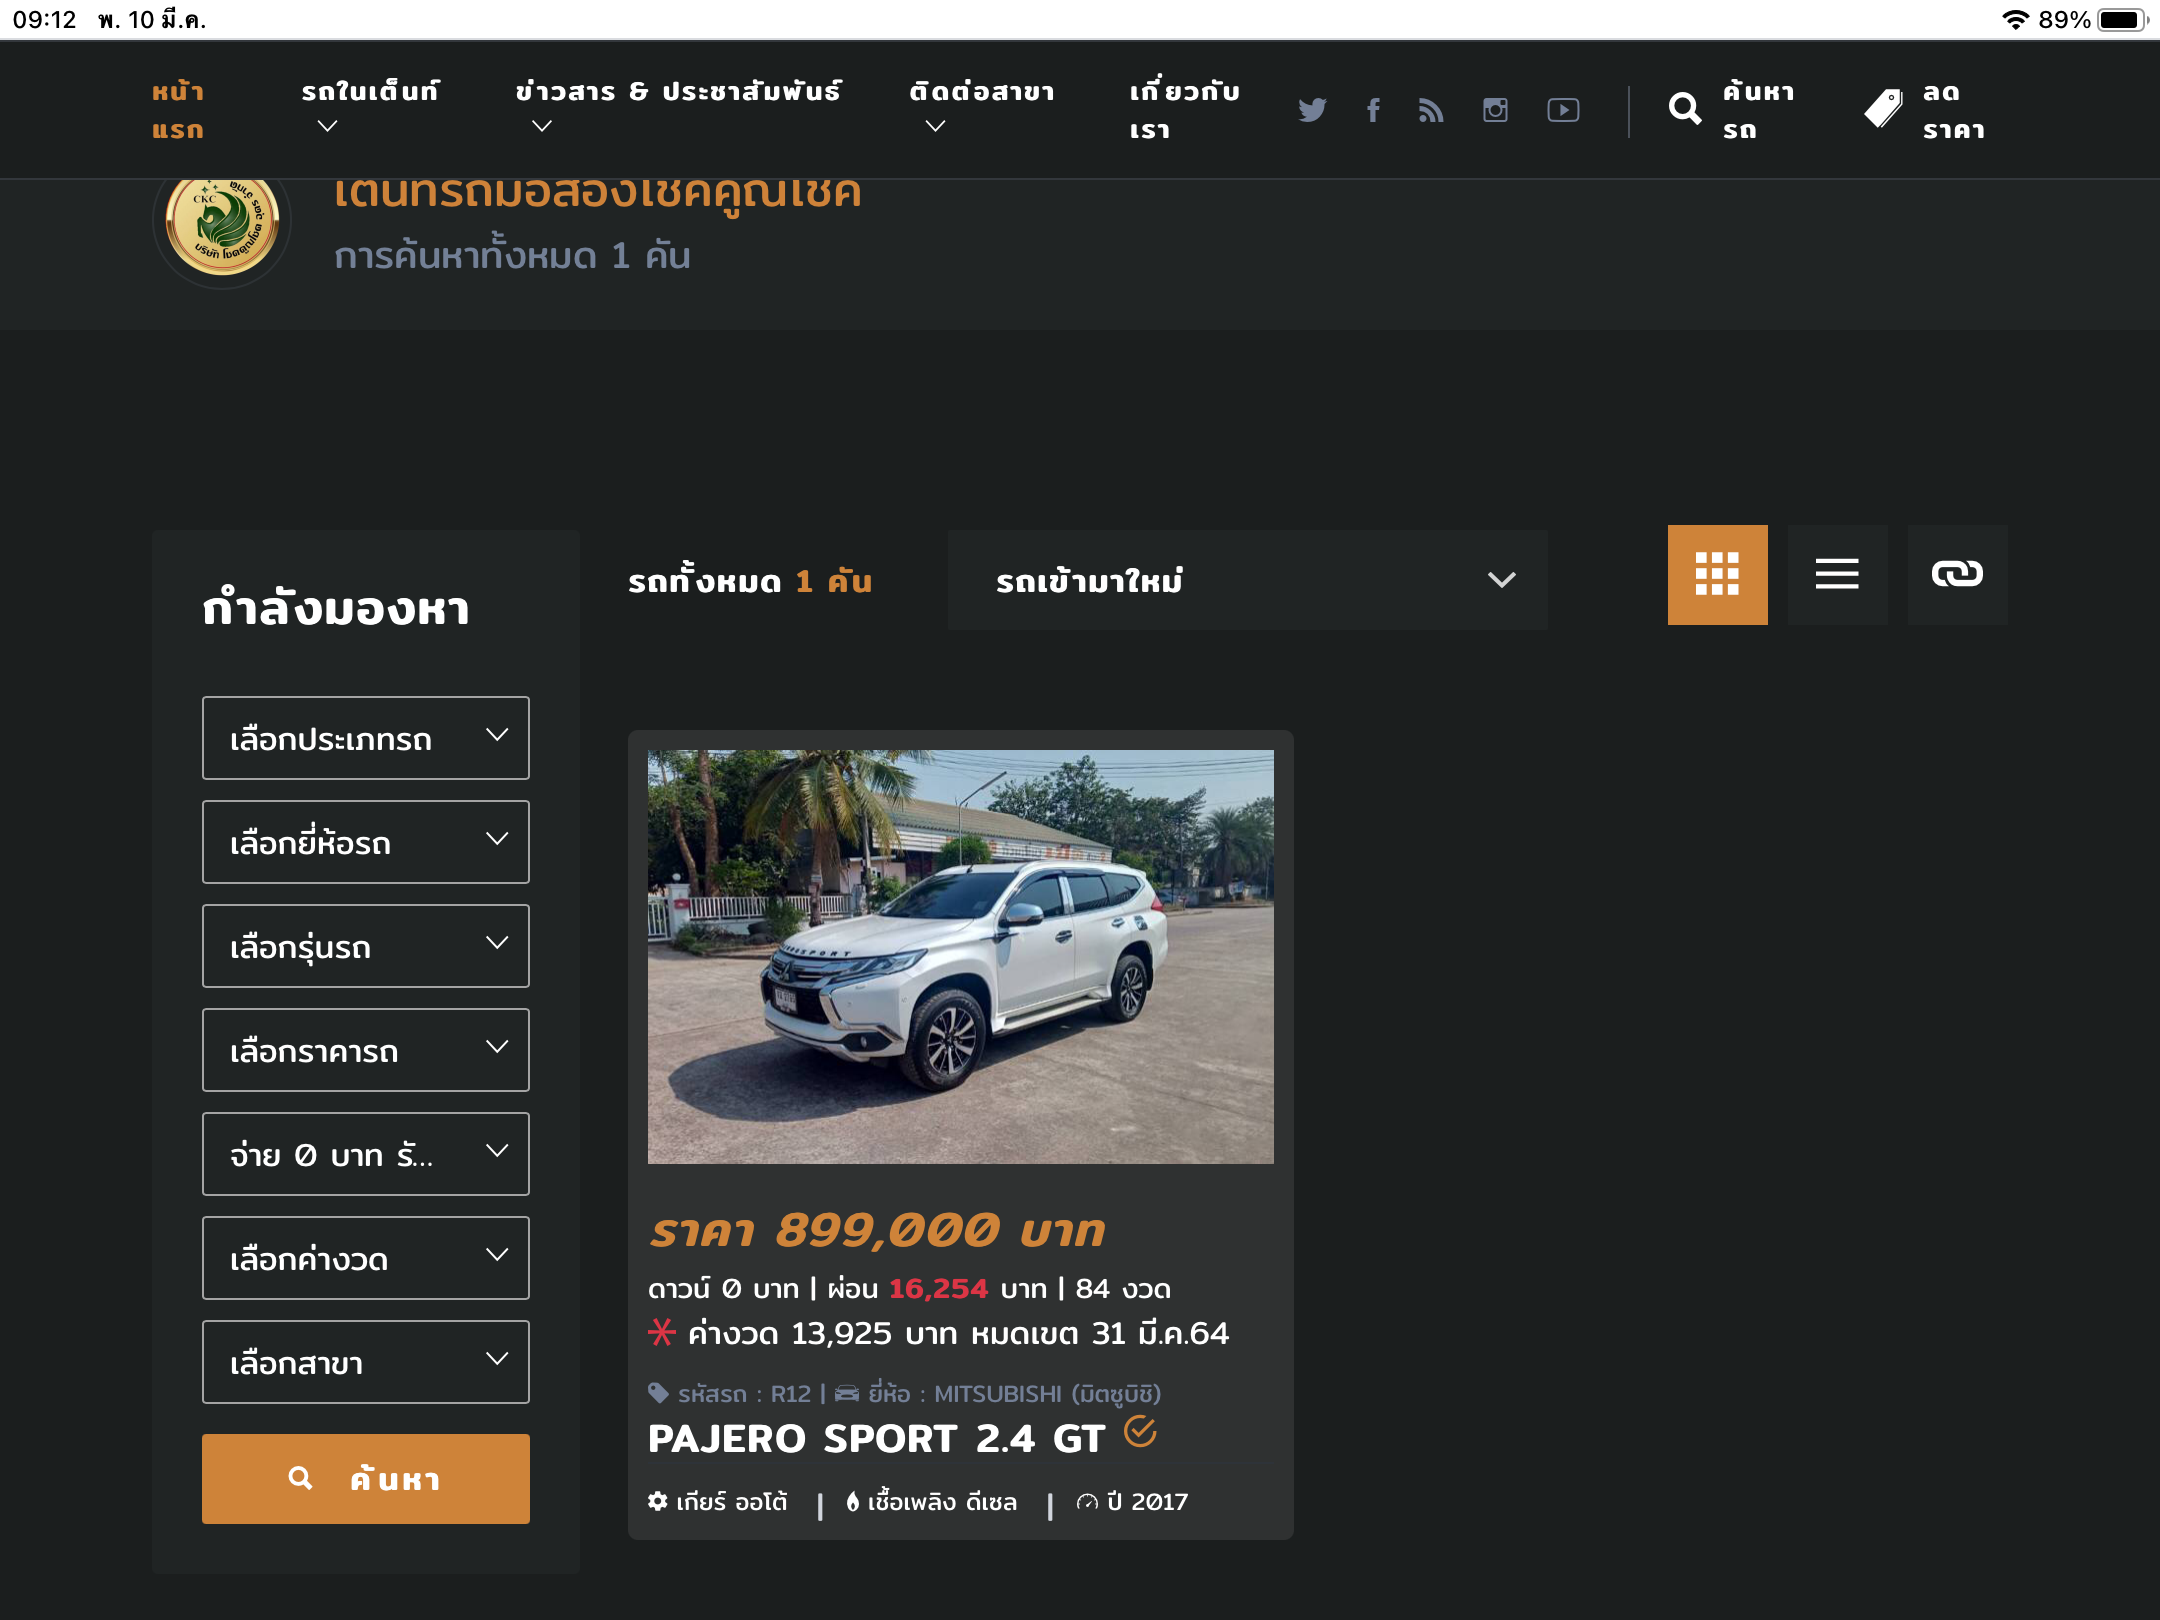The image size is (2160, 1620).
Task: Click the RSS feed icon
Action: tap(1431, 110)
